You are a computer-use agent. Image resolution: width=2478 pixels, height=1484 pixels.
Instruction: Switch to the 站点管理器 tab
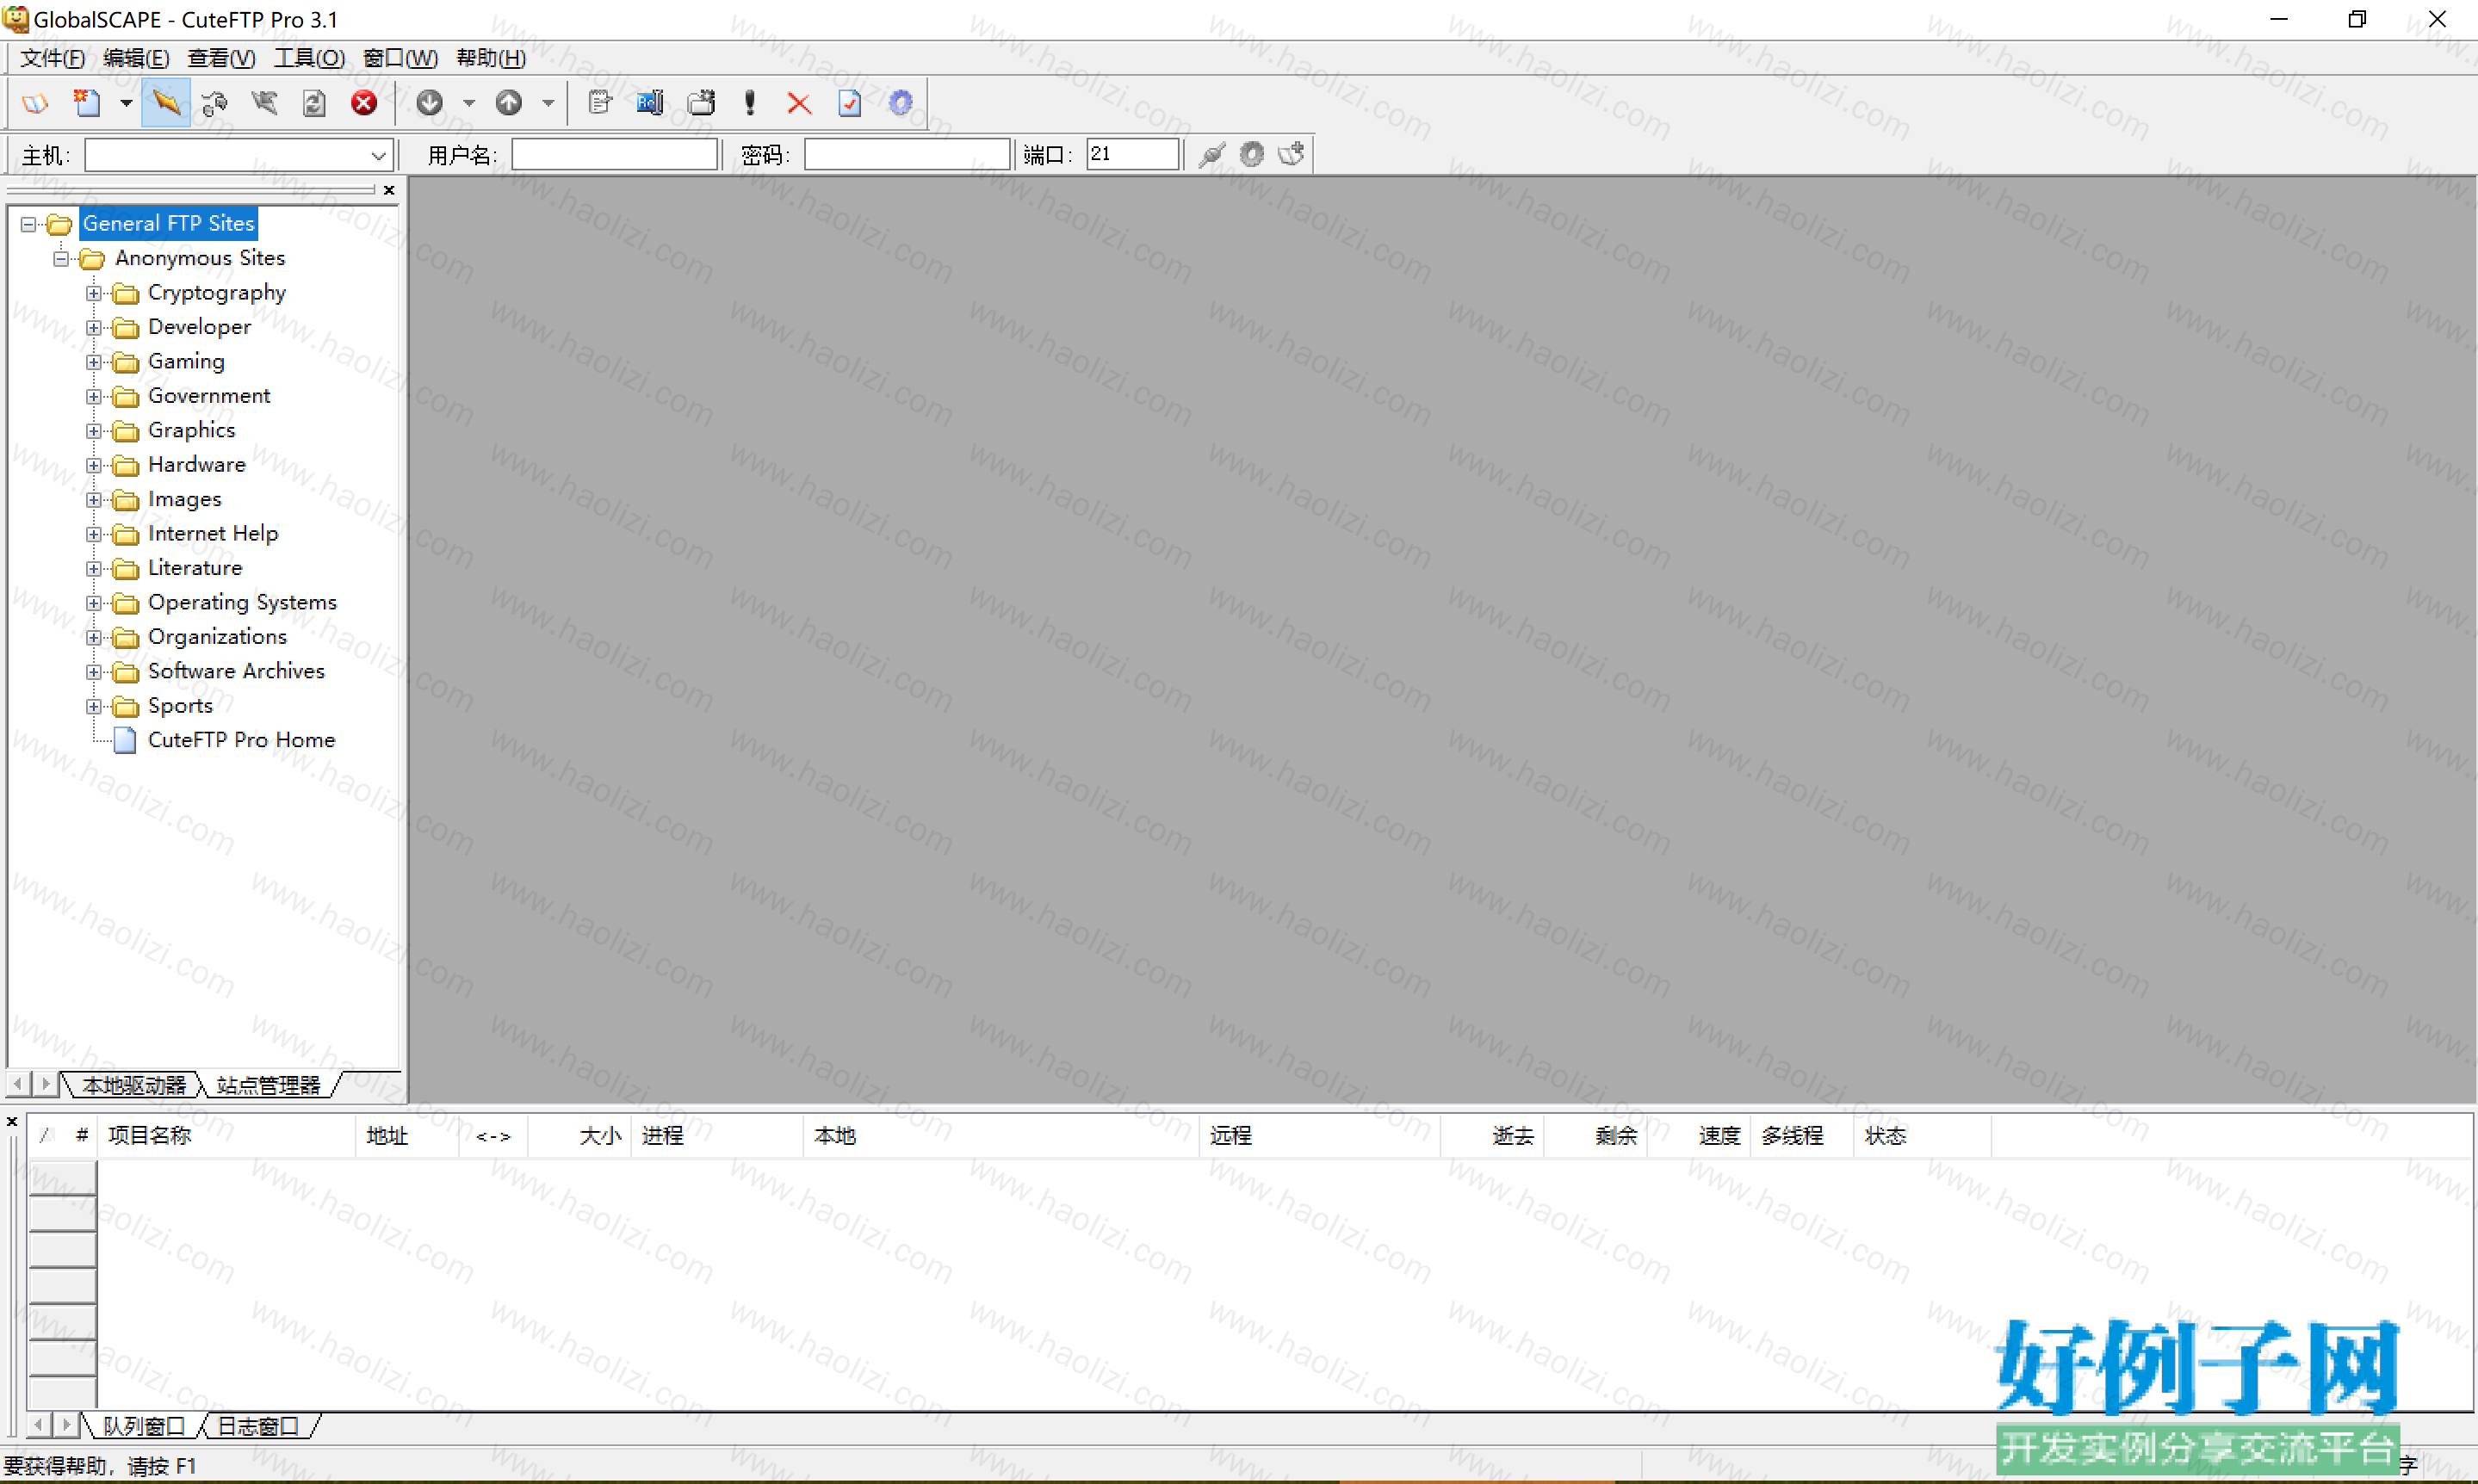point(268,1085)
